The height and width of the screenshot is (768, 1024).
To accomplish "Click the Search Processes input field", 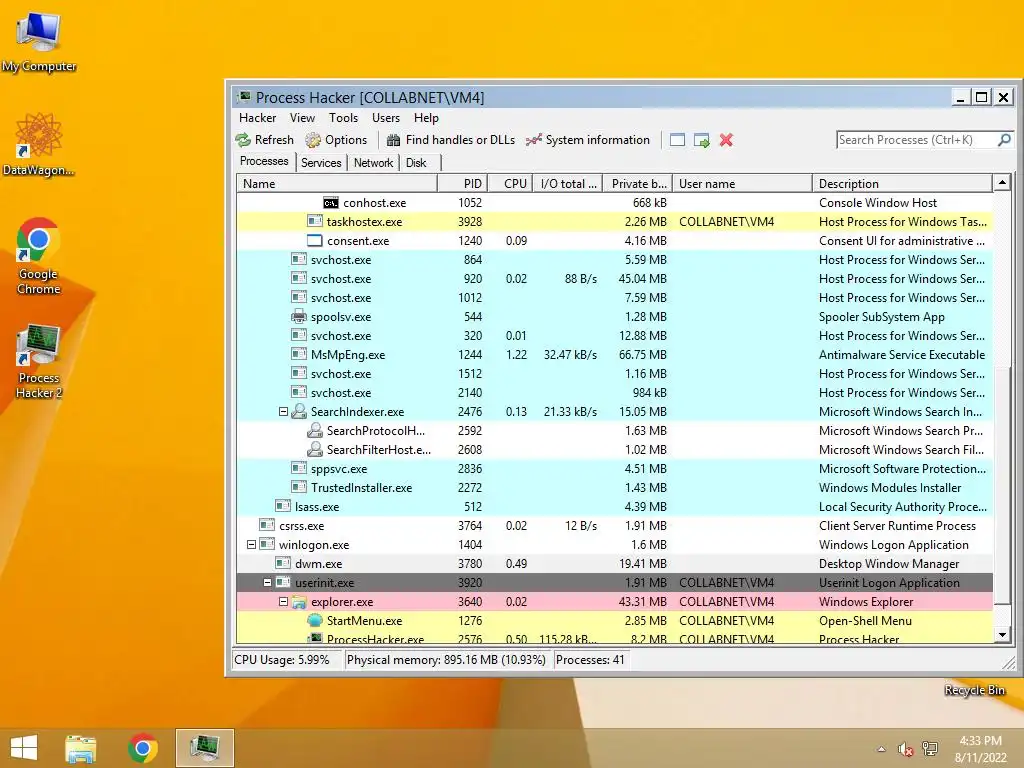I will (x=916, y=140).
